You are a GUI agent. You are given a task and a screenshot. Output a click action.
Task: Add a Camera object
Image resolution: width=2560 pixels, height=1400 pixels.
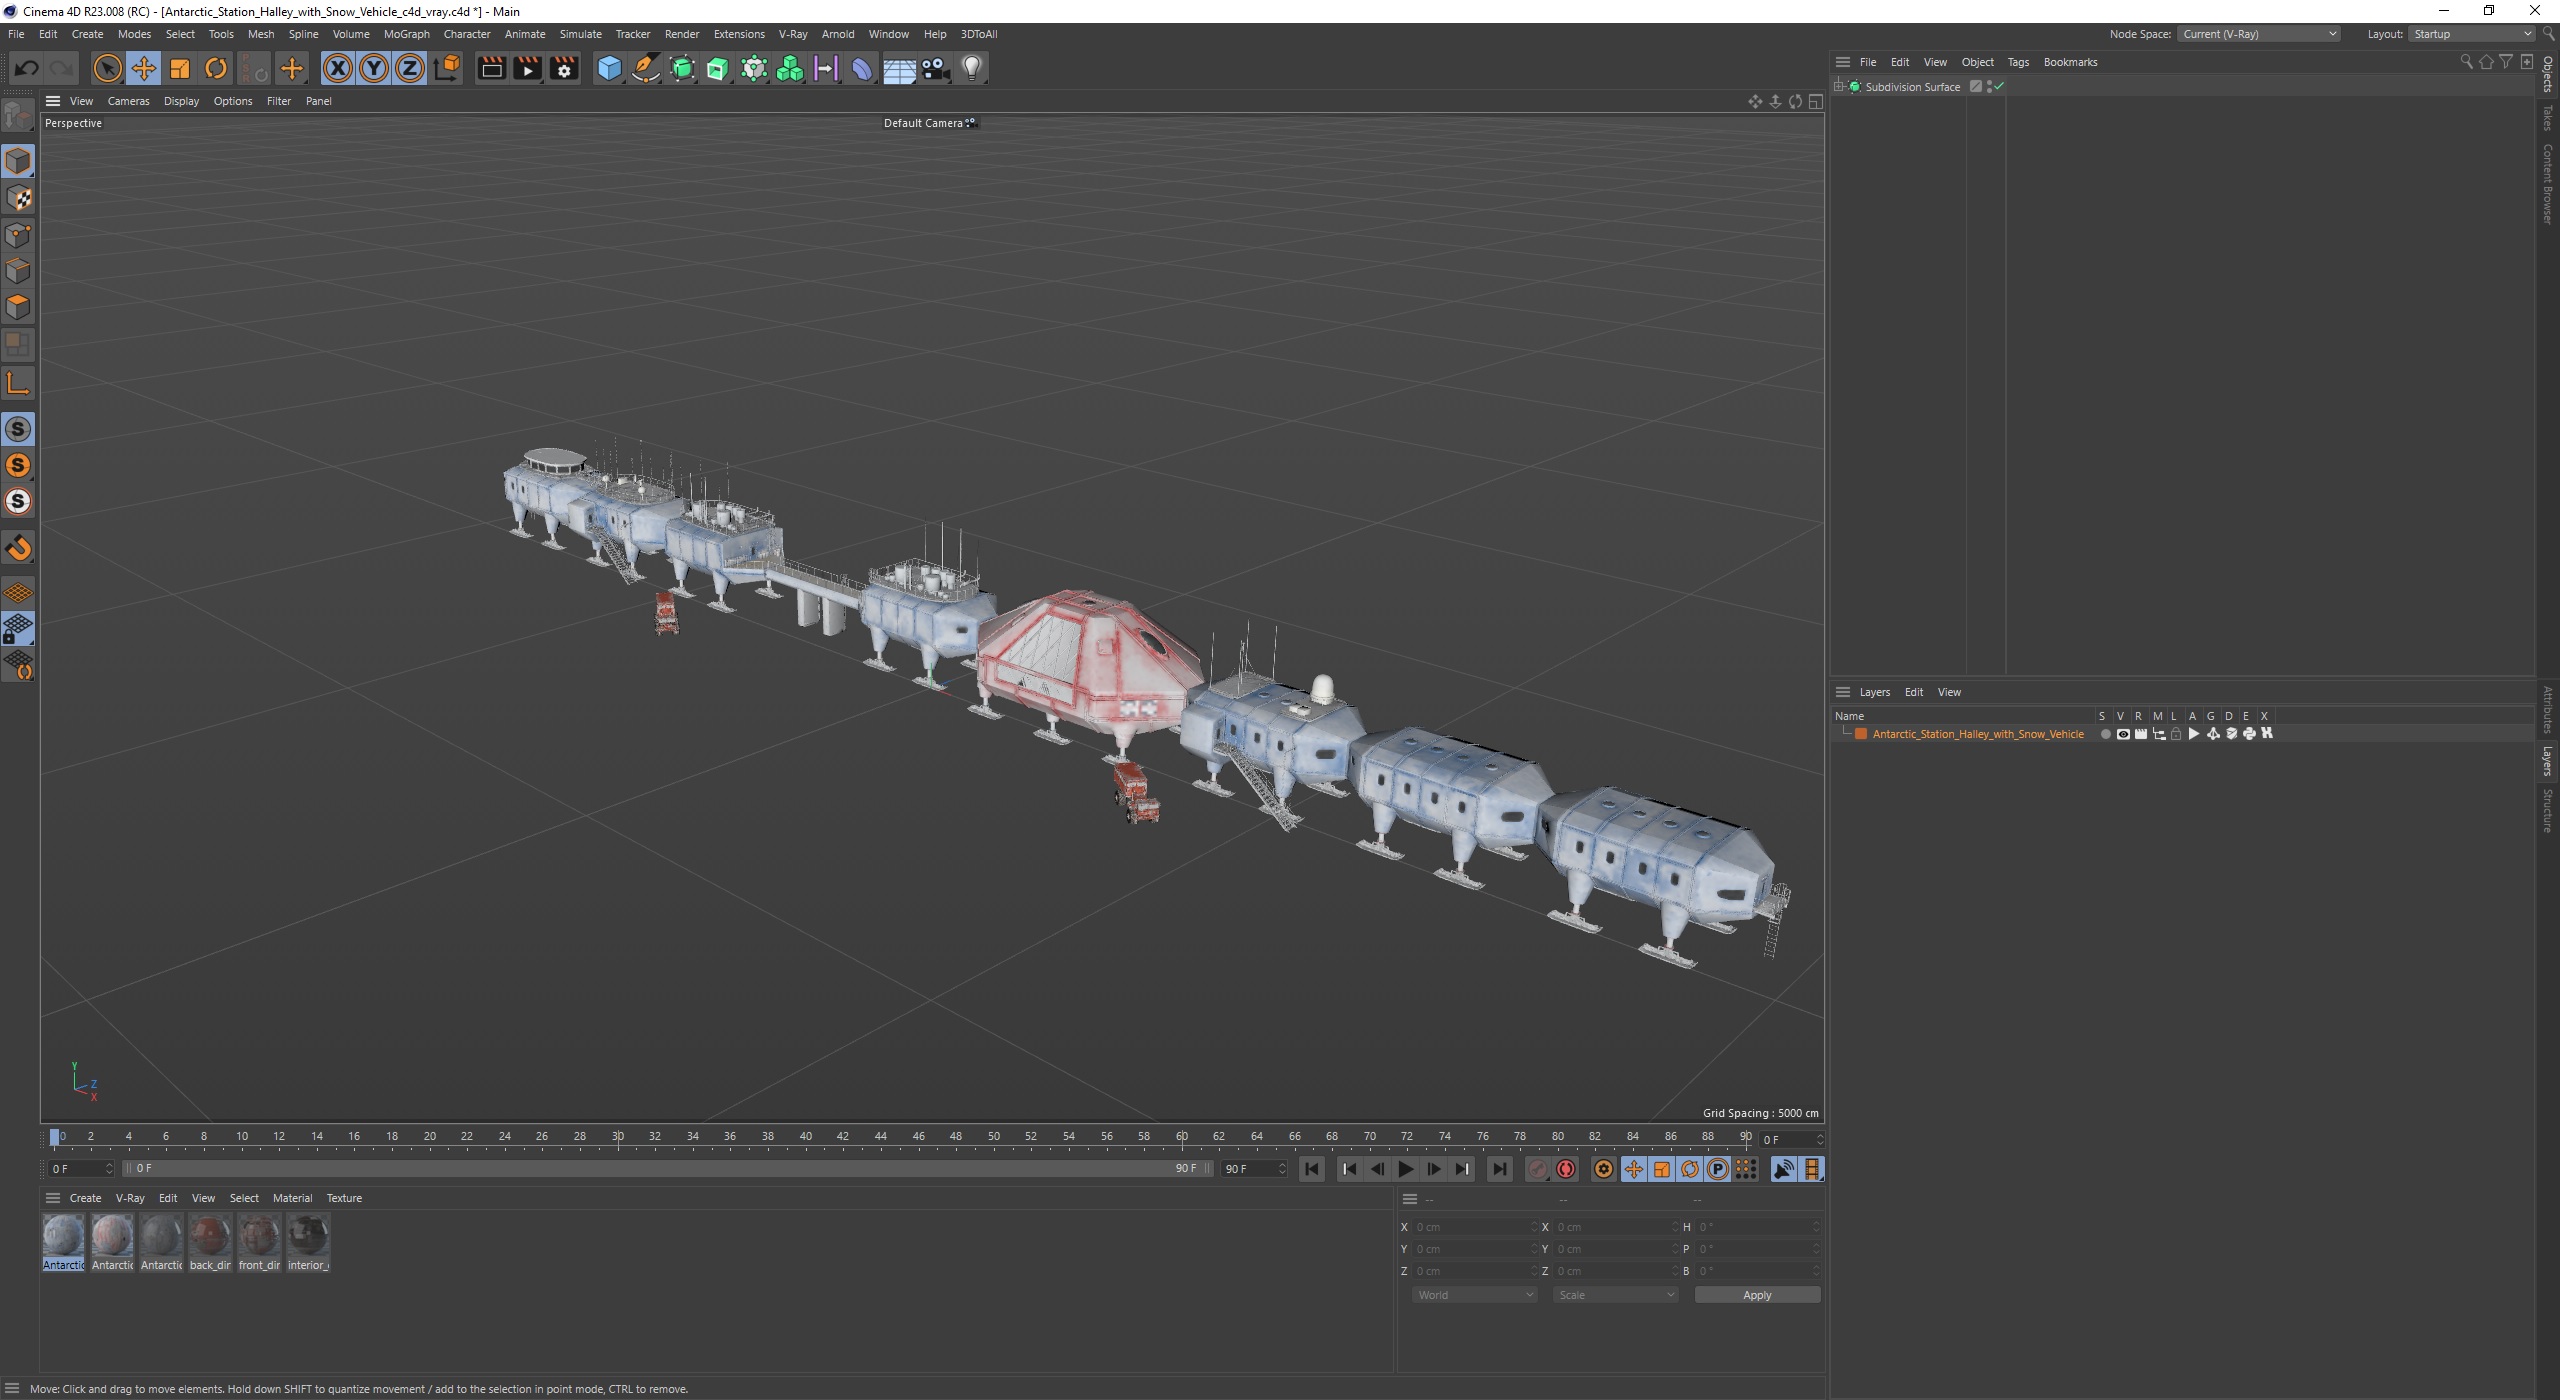point(935,68)
